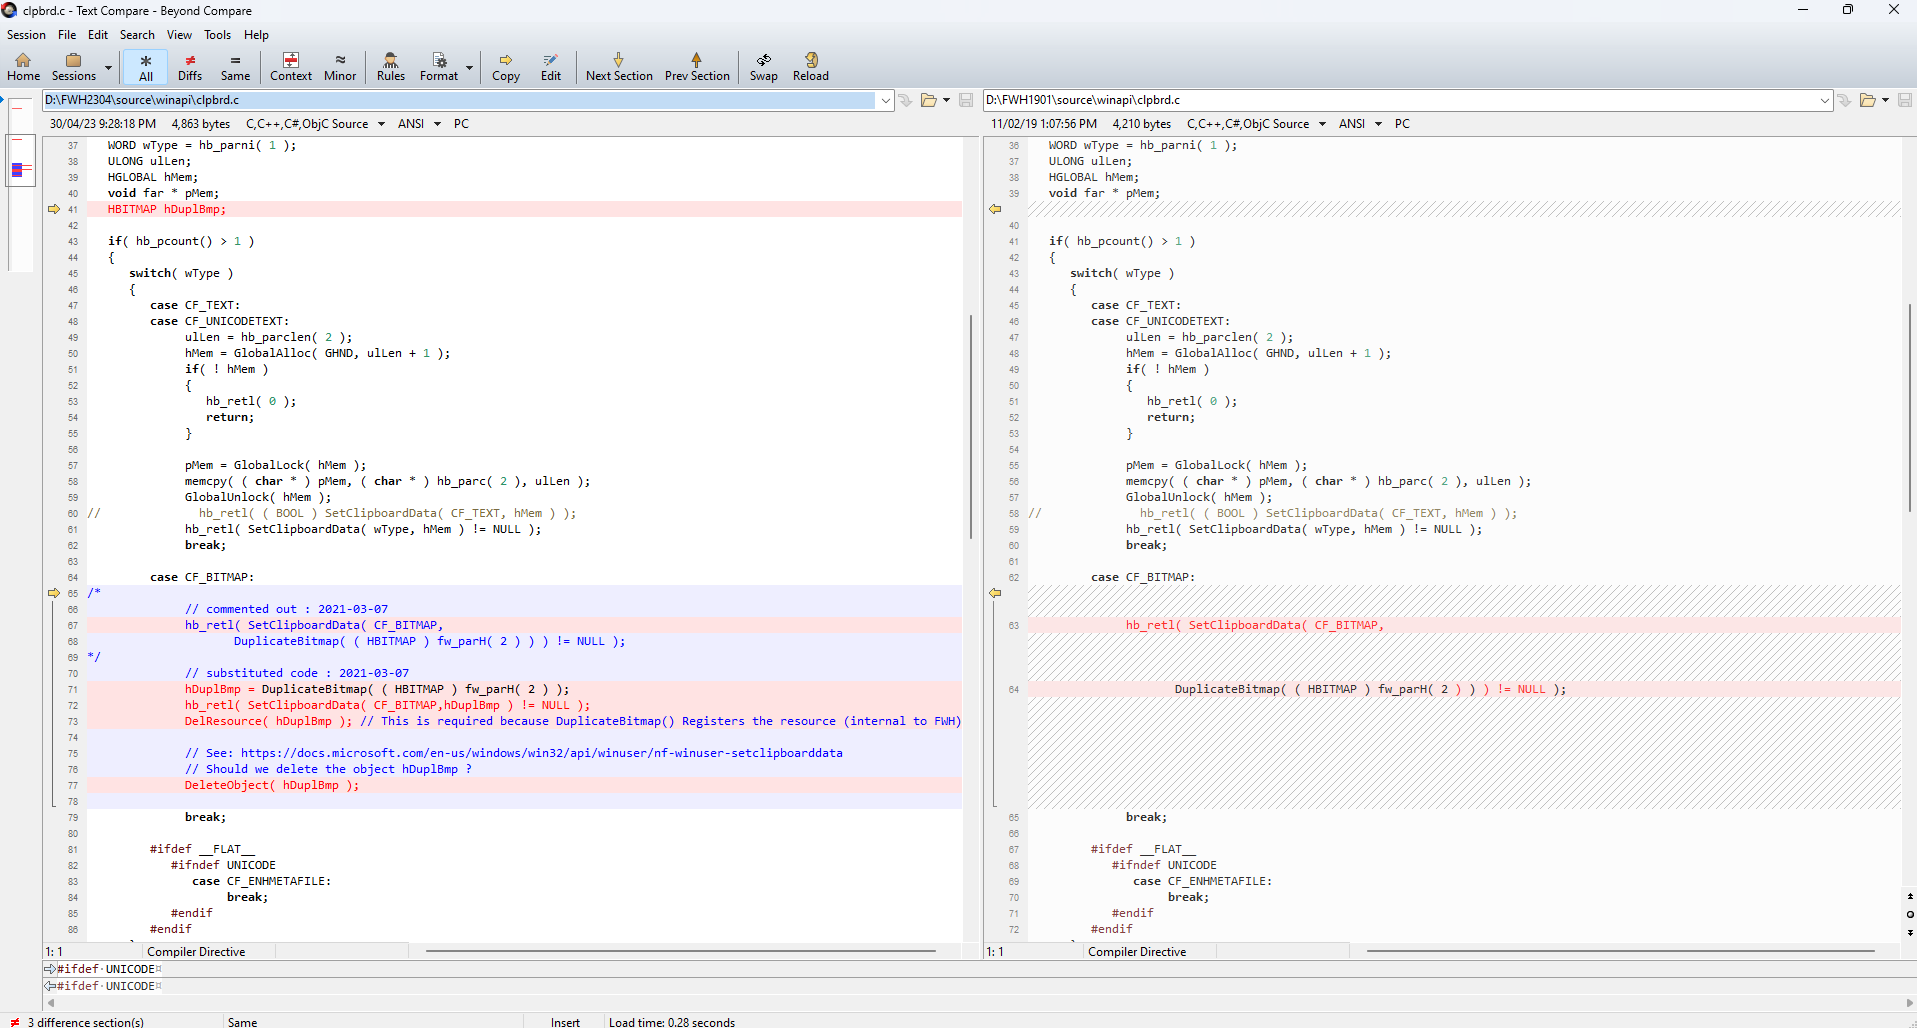
Task: Open right pane ANSI encoding dropdown
Action: (x=1360, y=124)
